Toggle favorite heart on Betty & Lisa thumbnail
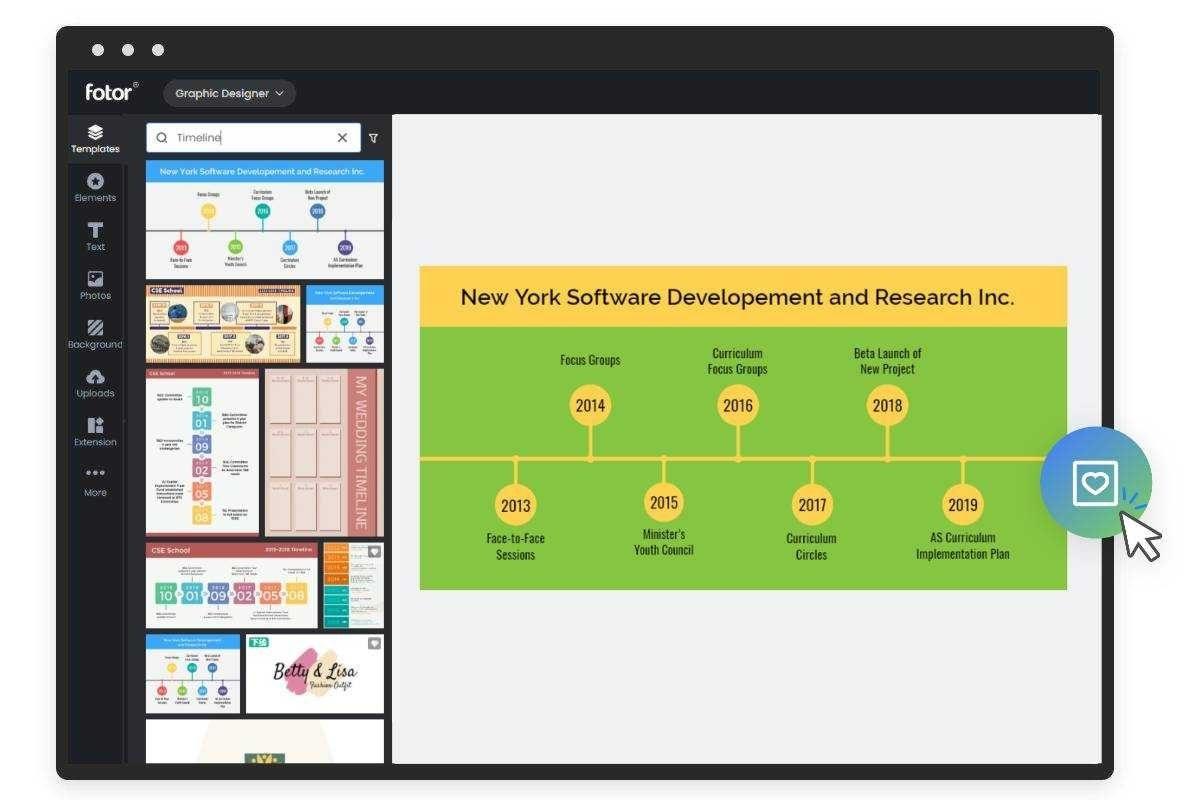Screen dimensions: 1200x800 [x=374, y=643]
